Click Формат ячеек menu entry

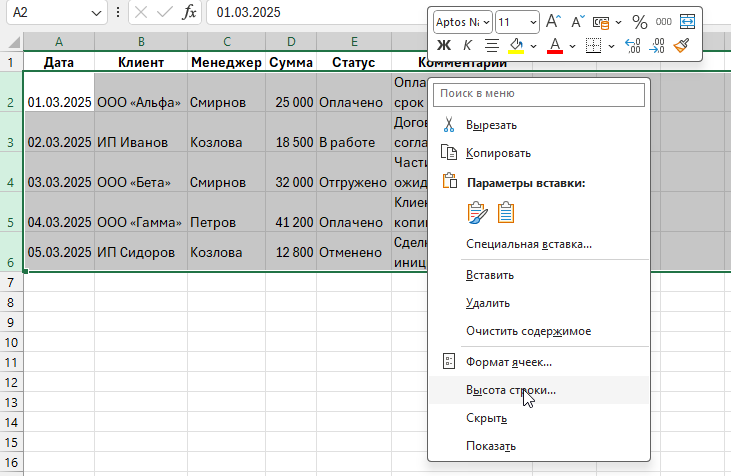[x=508, y=362]
